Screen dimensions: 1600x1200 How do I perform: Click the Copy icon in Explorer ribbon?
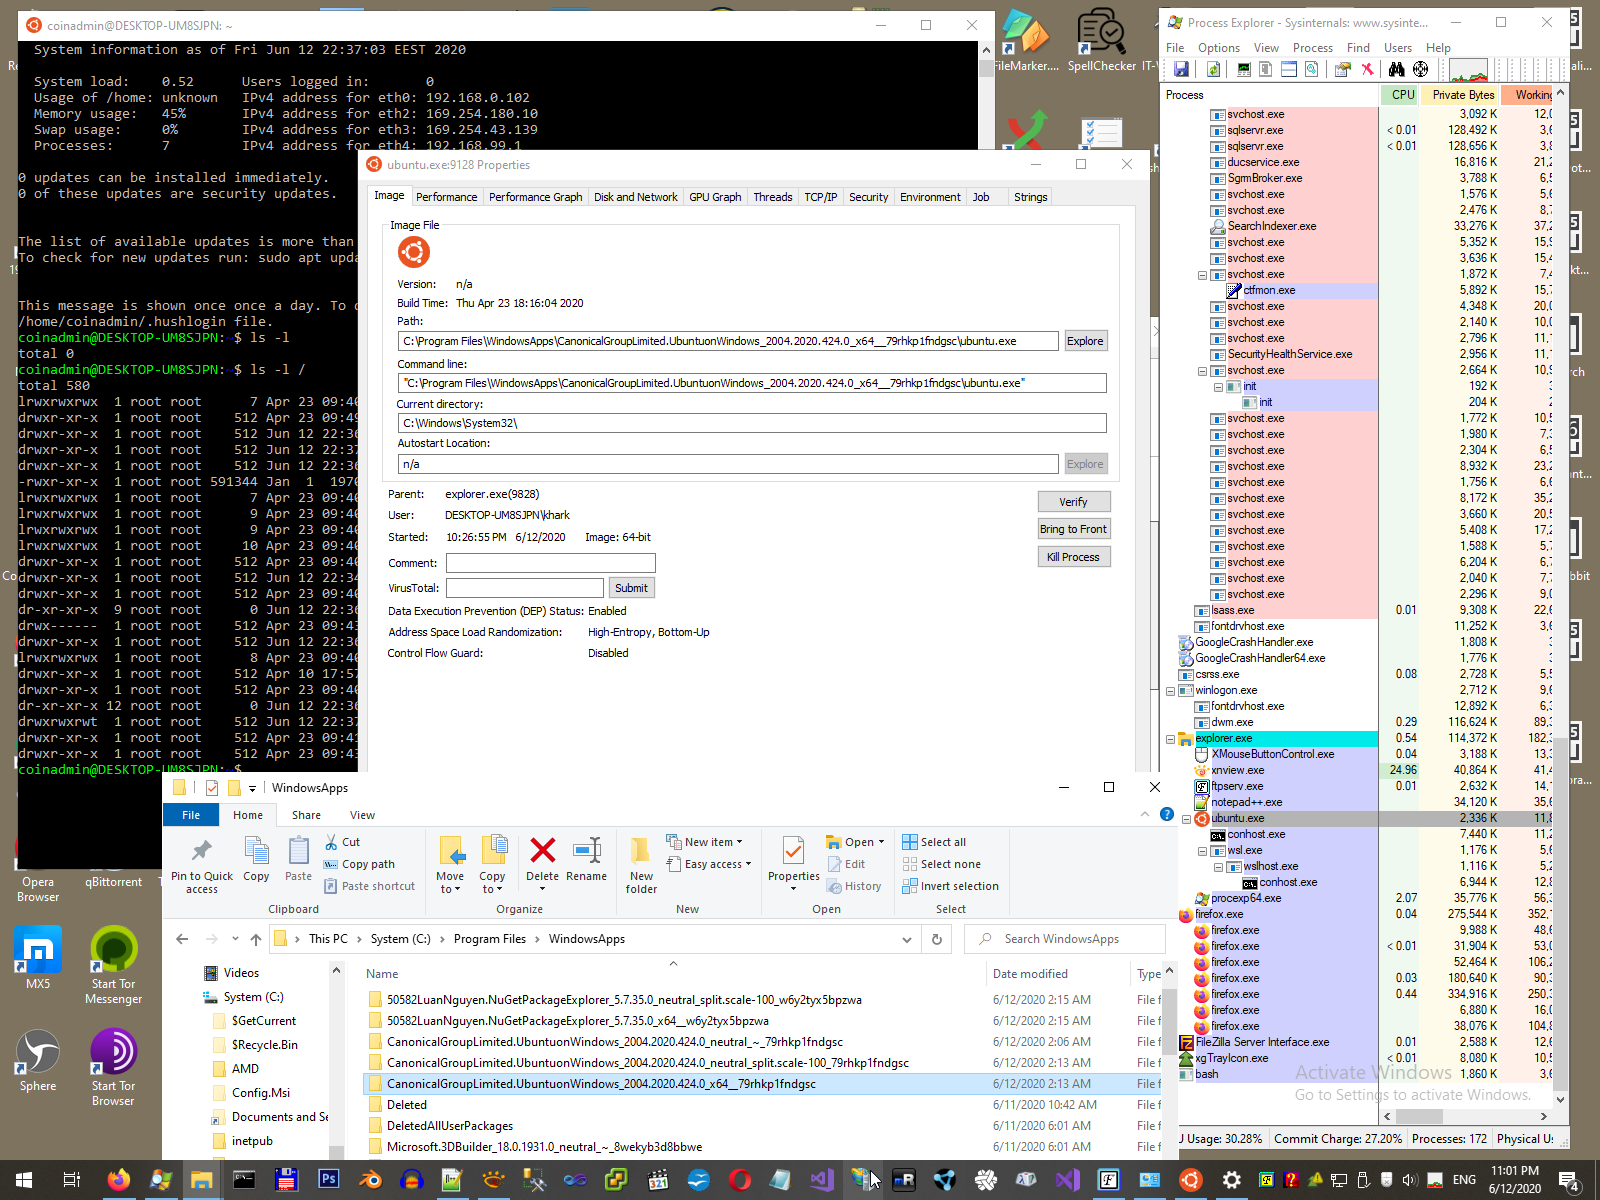click(256, 860)
